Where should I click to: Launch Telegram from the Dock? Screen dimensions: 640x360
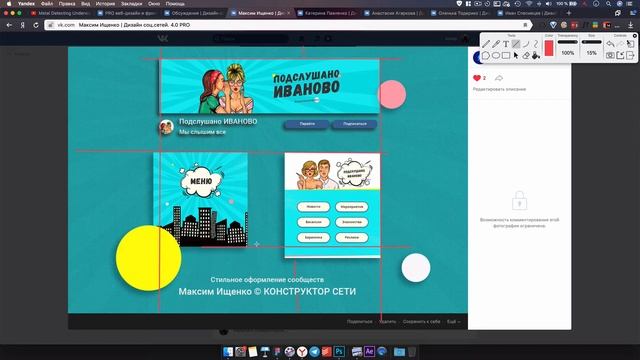[x=314, y=351]
